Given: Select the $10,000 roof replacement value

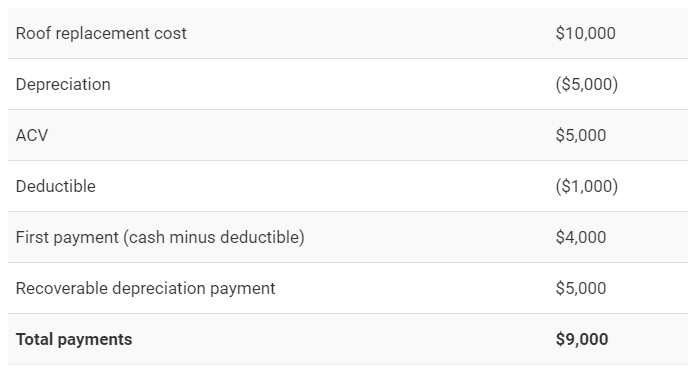Looking at the screenshot, I should coord(585,33).
